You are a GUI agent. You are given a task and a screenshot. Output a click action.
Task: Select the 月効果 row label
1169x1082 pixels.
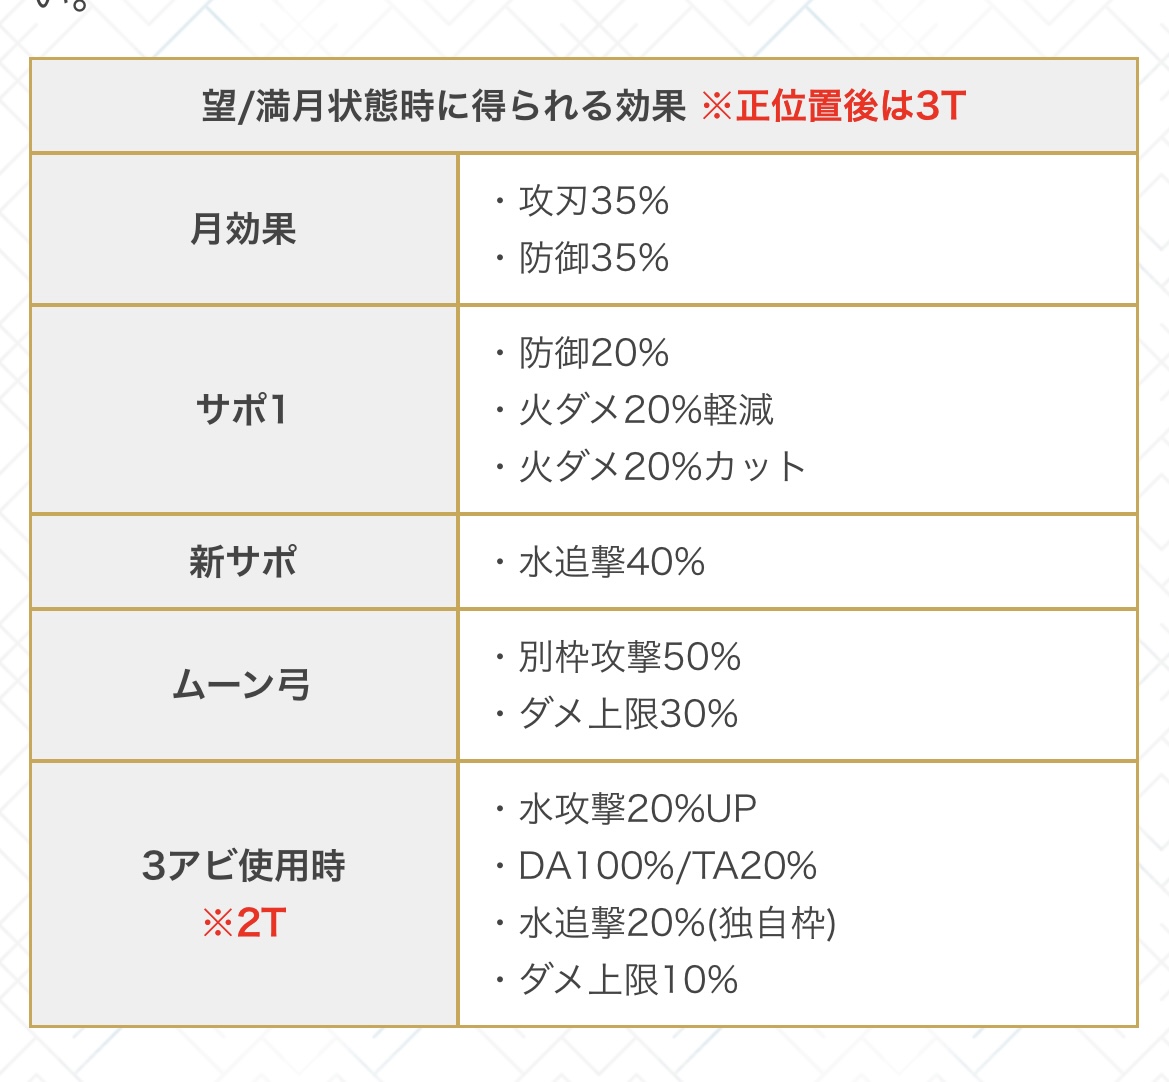[x=244, y=230]
